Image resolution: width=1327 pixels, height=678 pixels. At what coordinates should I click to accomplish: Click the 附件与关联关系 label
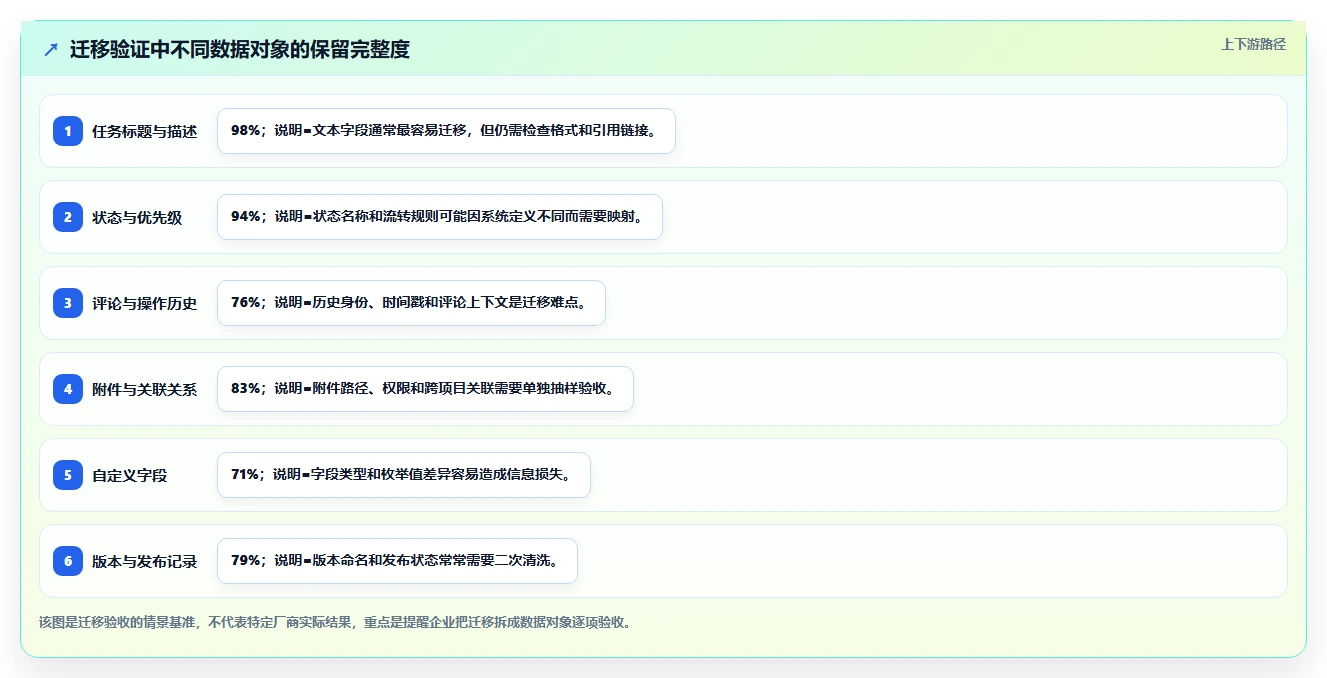(145, 389)
